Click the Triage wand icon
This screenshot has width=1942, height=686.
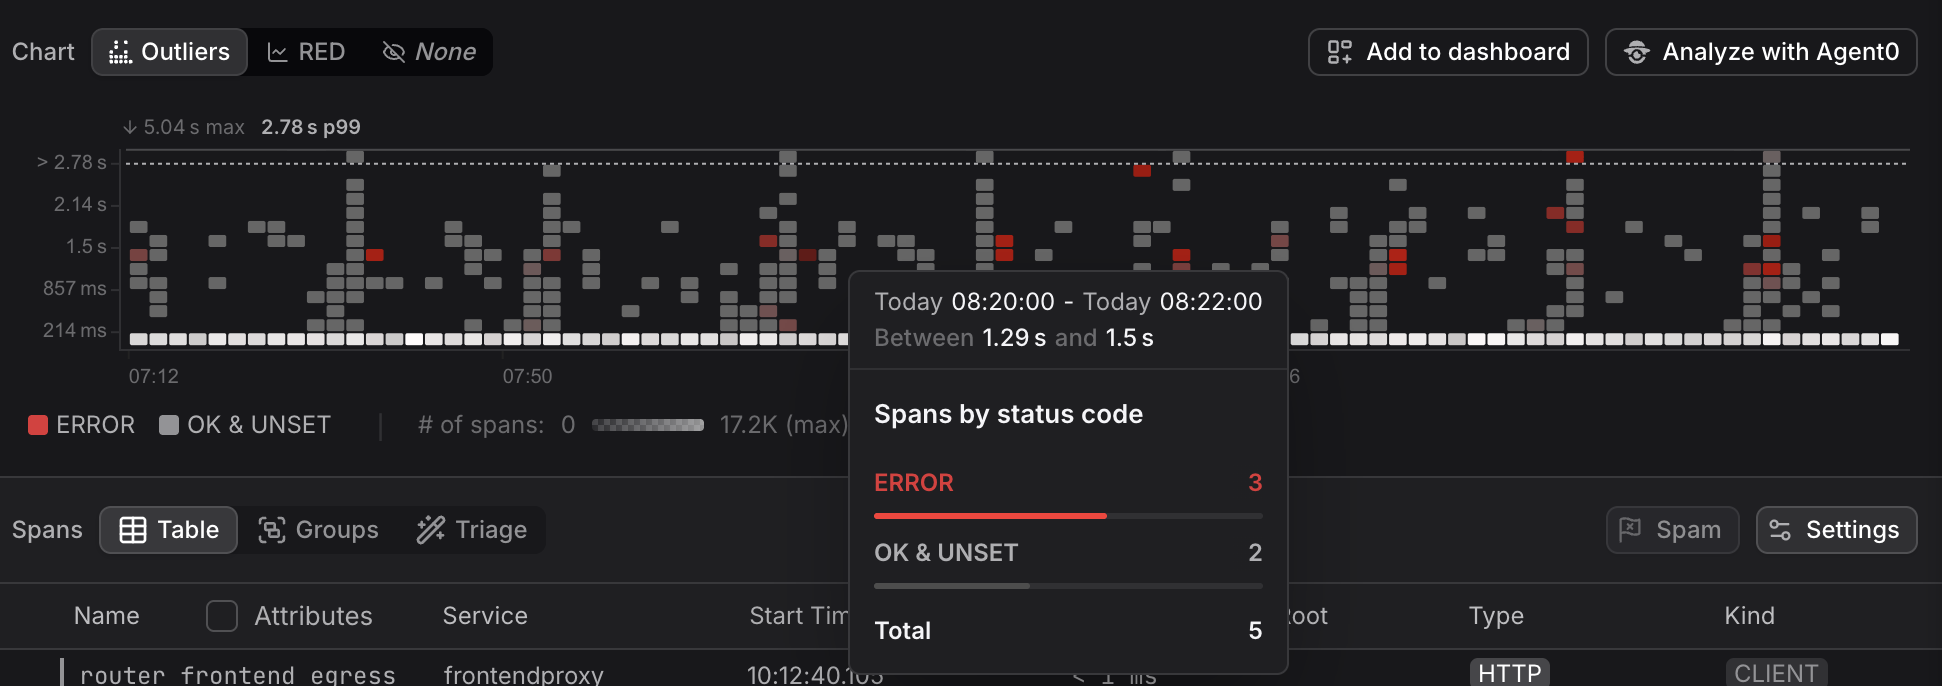tap(431, 530)
